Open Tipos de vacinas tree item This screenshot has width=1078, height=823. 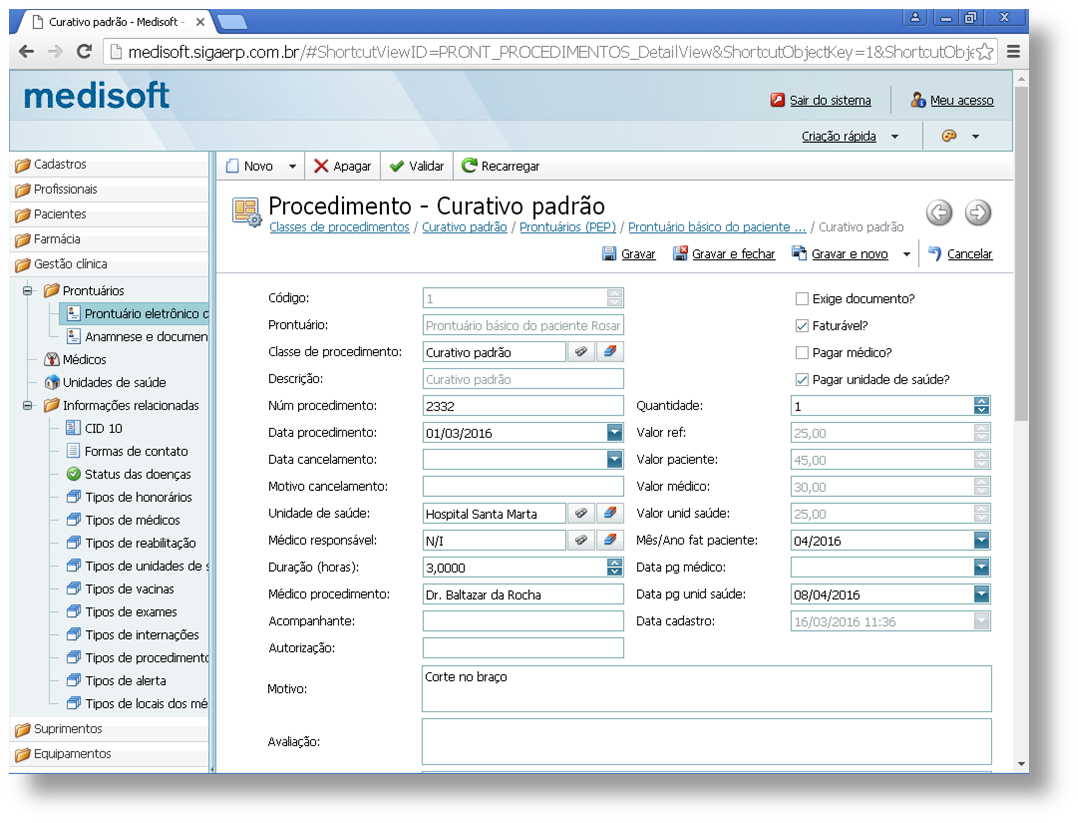120,589
